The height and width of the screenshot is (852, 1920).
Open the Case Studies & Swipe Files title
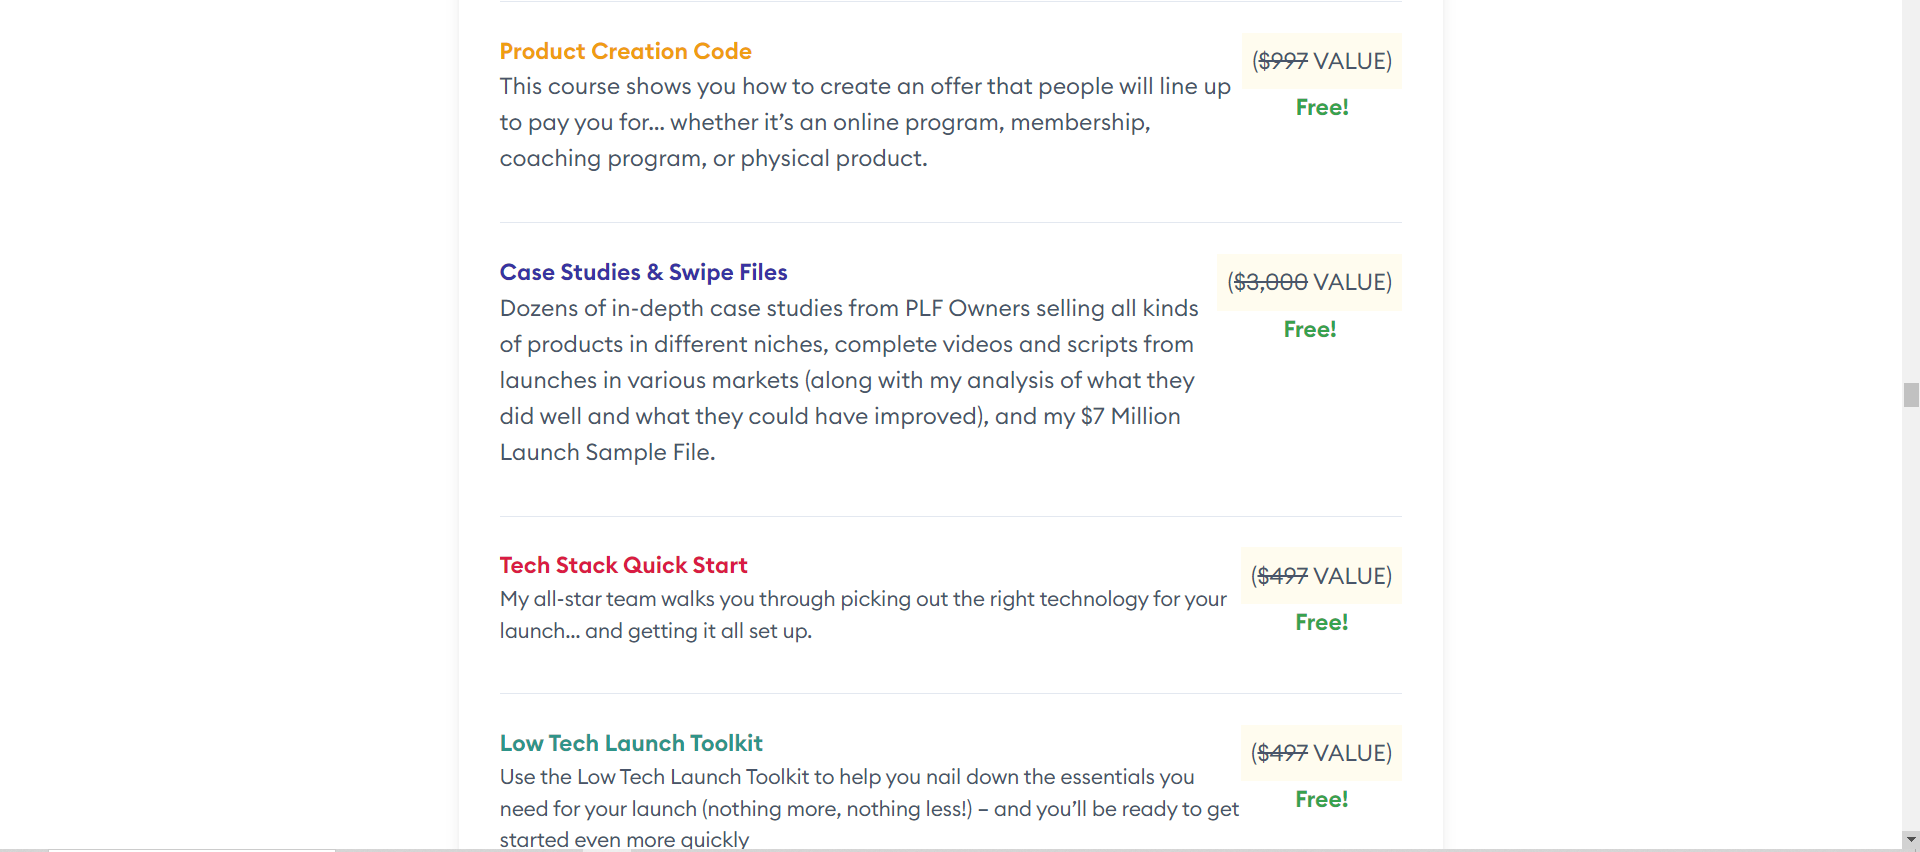[x=643, y=272]
